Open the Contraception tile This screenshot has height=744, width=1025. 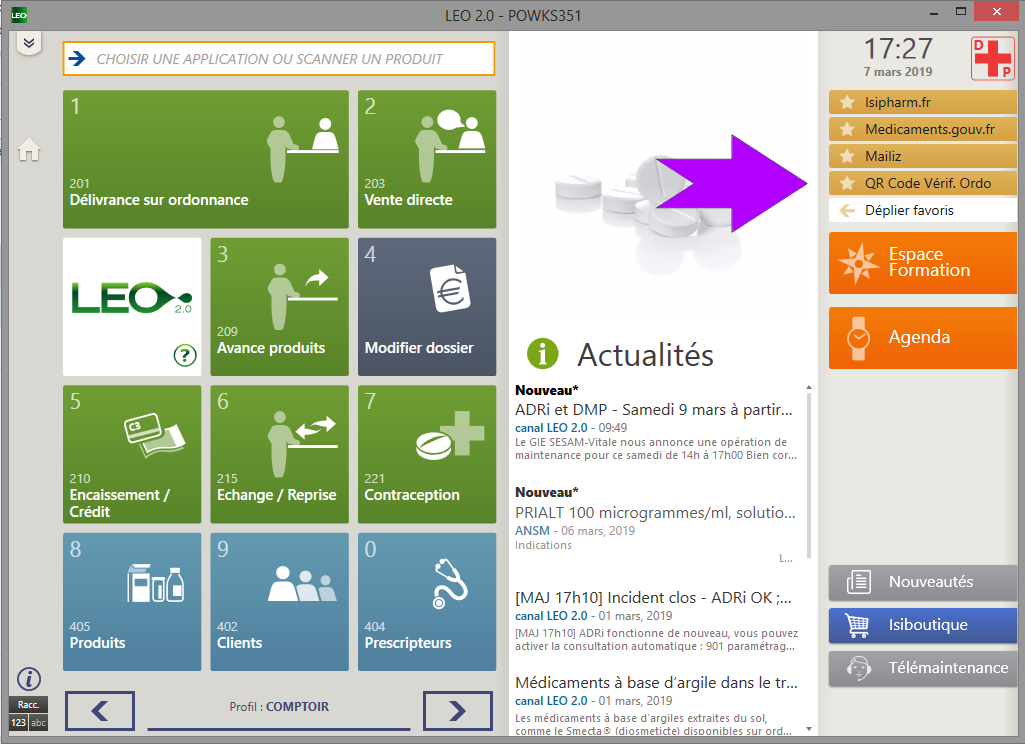point(427,454)
